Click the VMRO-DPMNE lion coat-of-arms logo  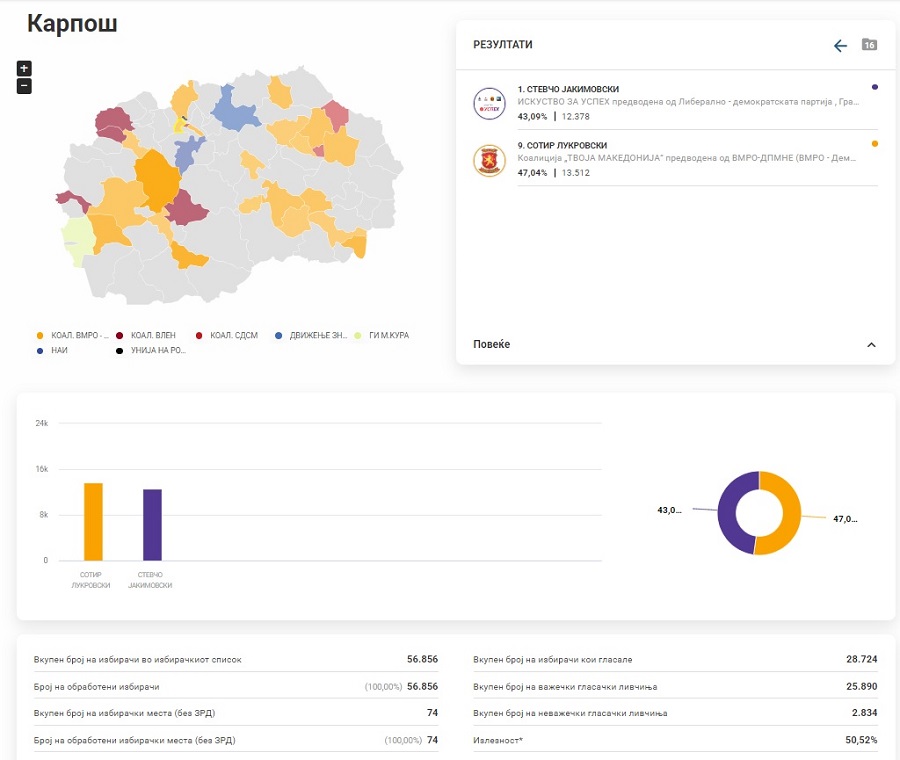489,160
